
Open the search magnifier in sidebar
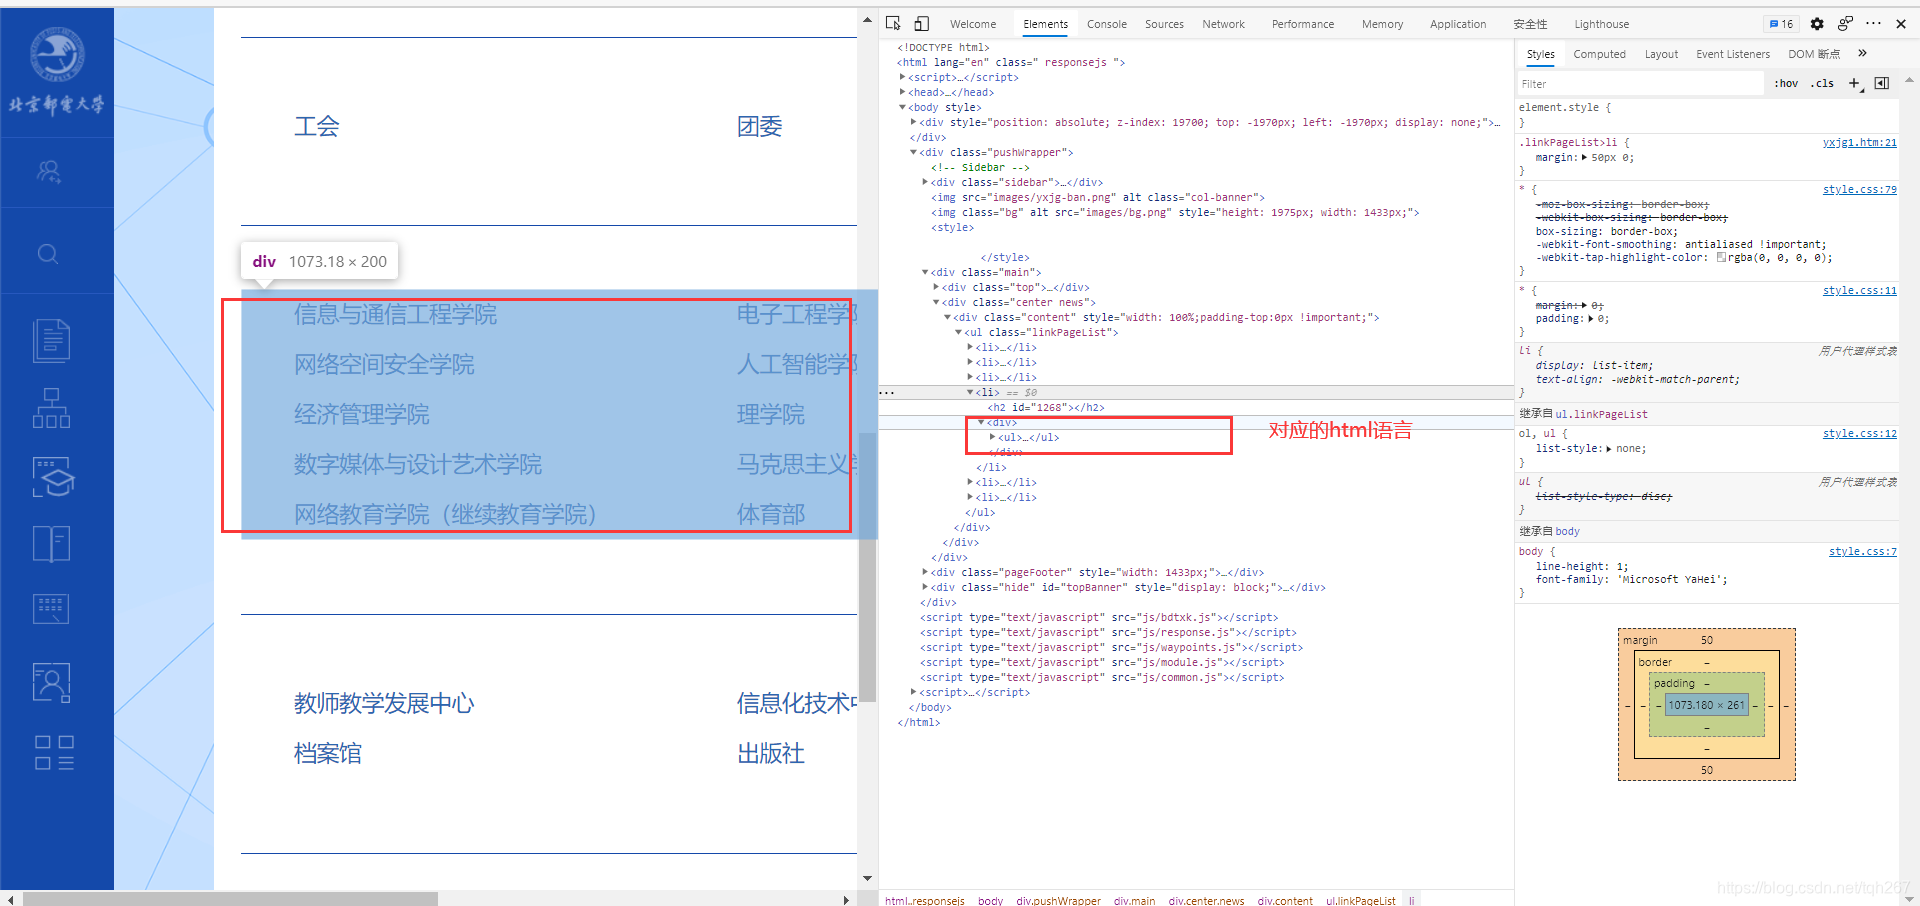tap(48, 254)
